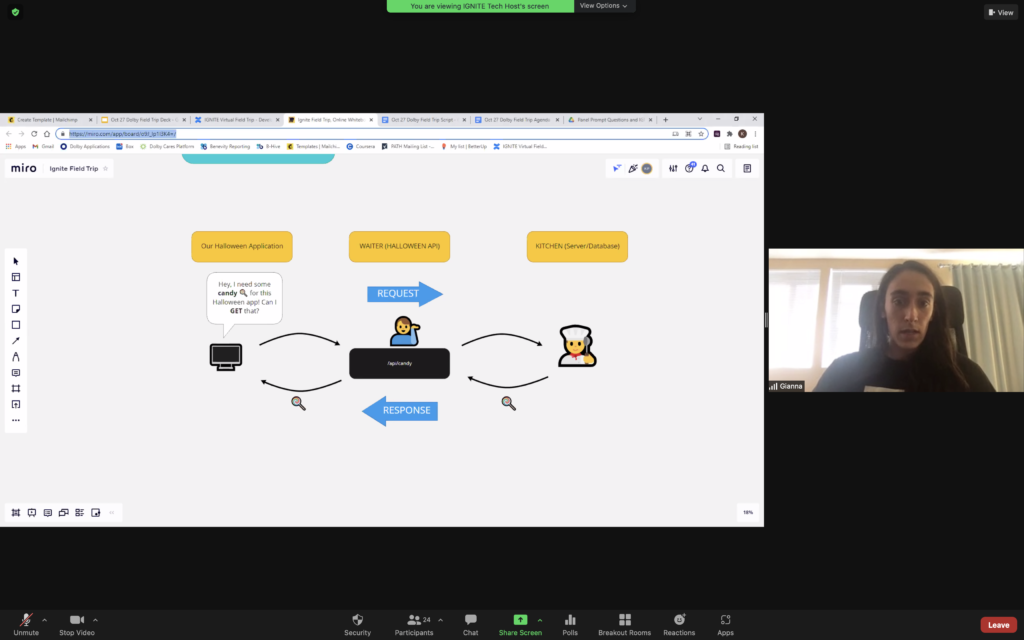The width and height of the screenshot is (1024, 640).
Task: Switch to the IGNITE Virtual Field Trip tab
Action: pos(237,120)
